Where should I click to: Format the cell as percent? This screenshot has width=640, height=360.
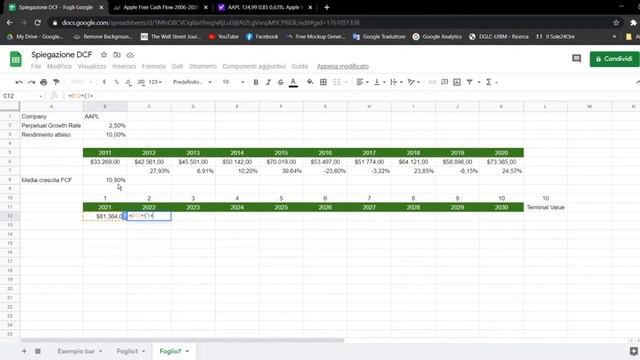(117, 82)
